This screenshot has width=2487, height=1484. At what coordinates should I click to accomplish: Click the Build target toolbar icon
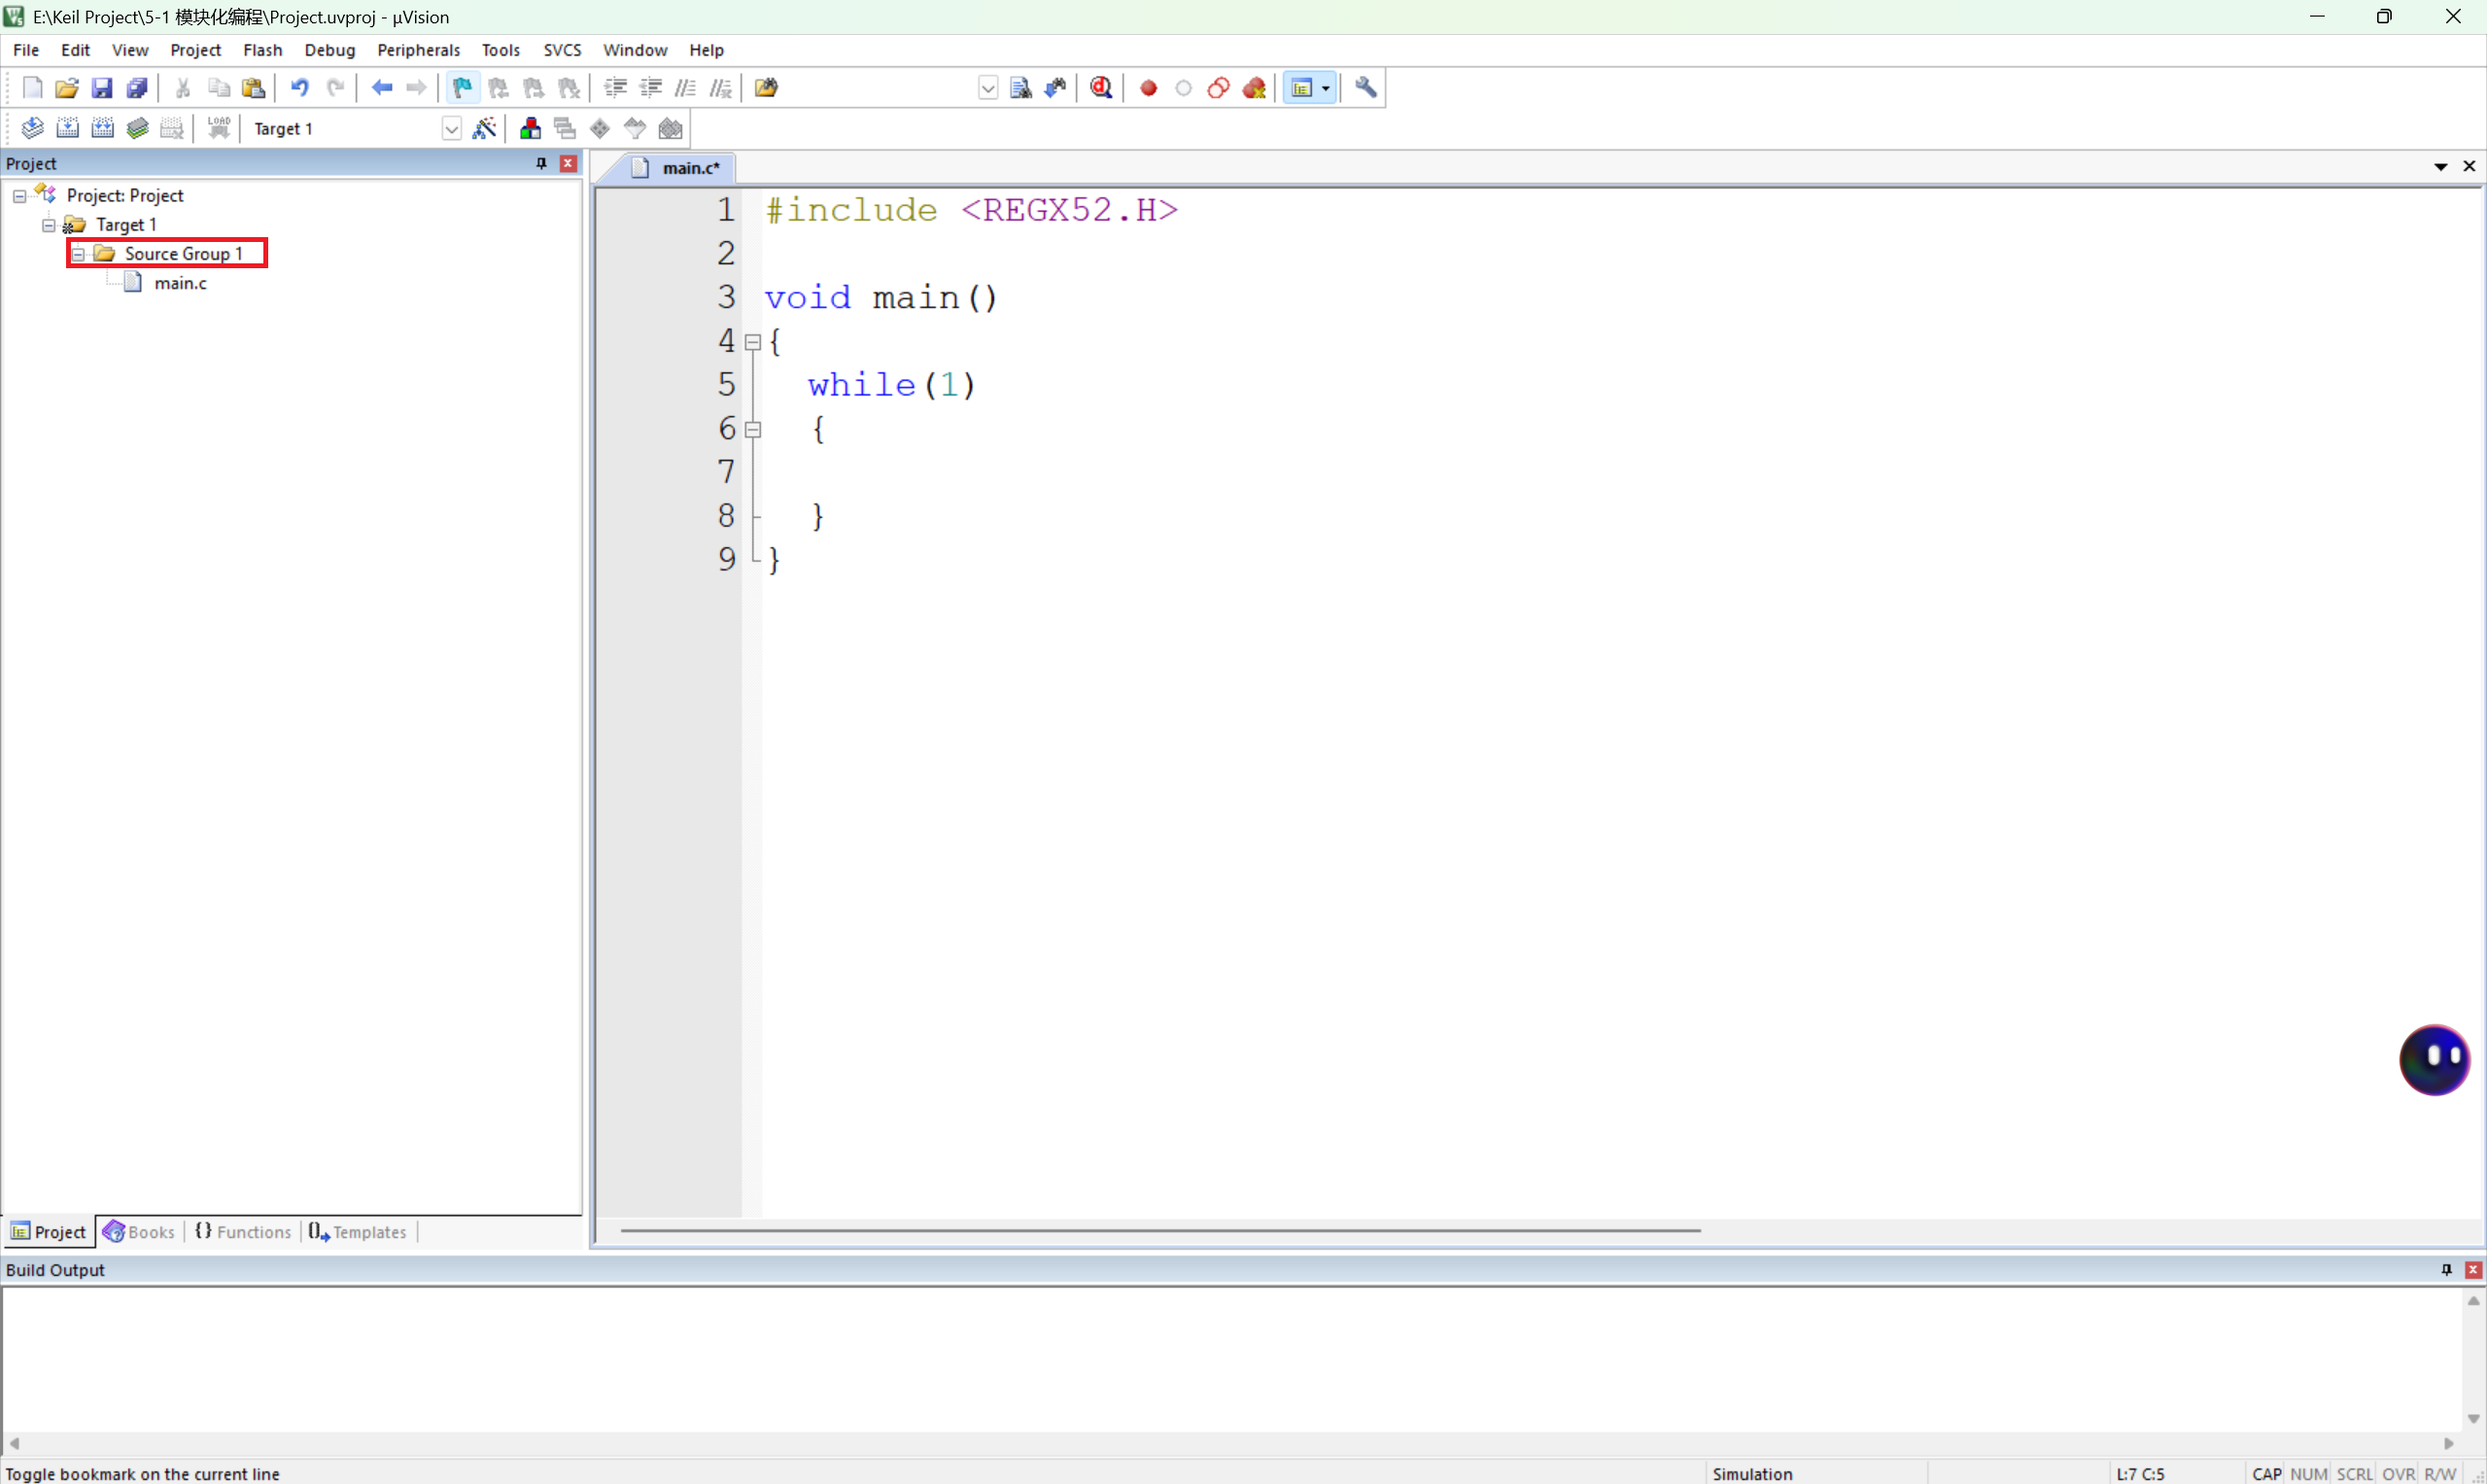[67, 128]
